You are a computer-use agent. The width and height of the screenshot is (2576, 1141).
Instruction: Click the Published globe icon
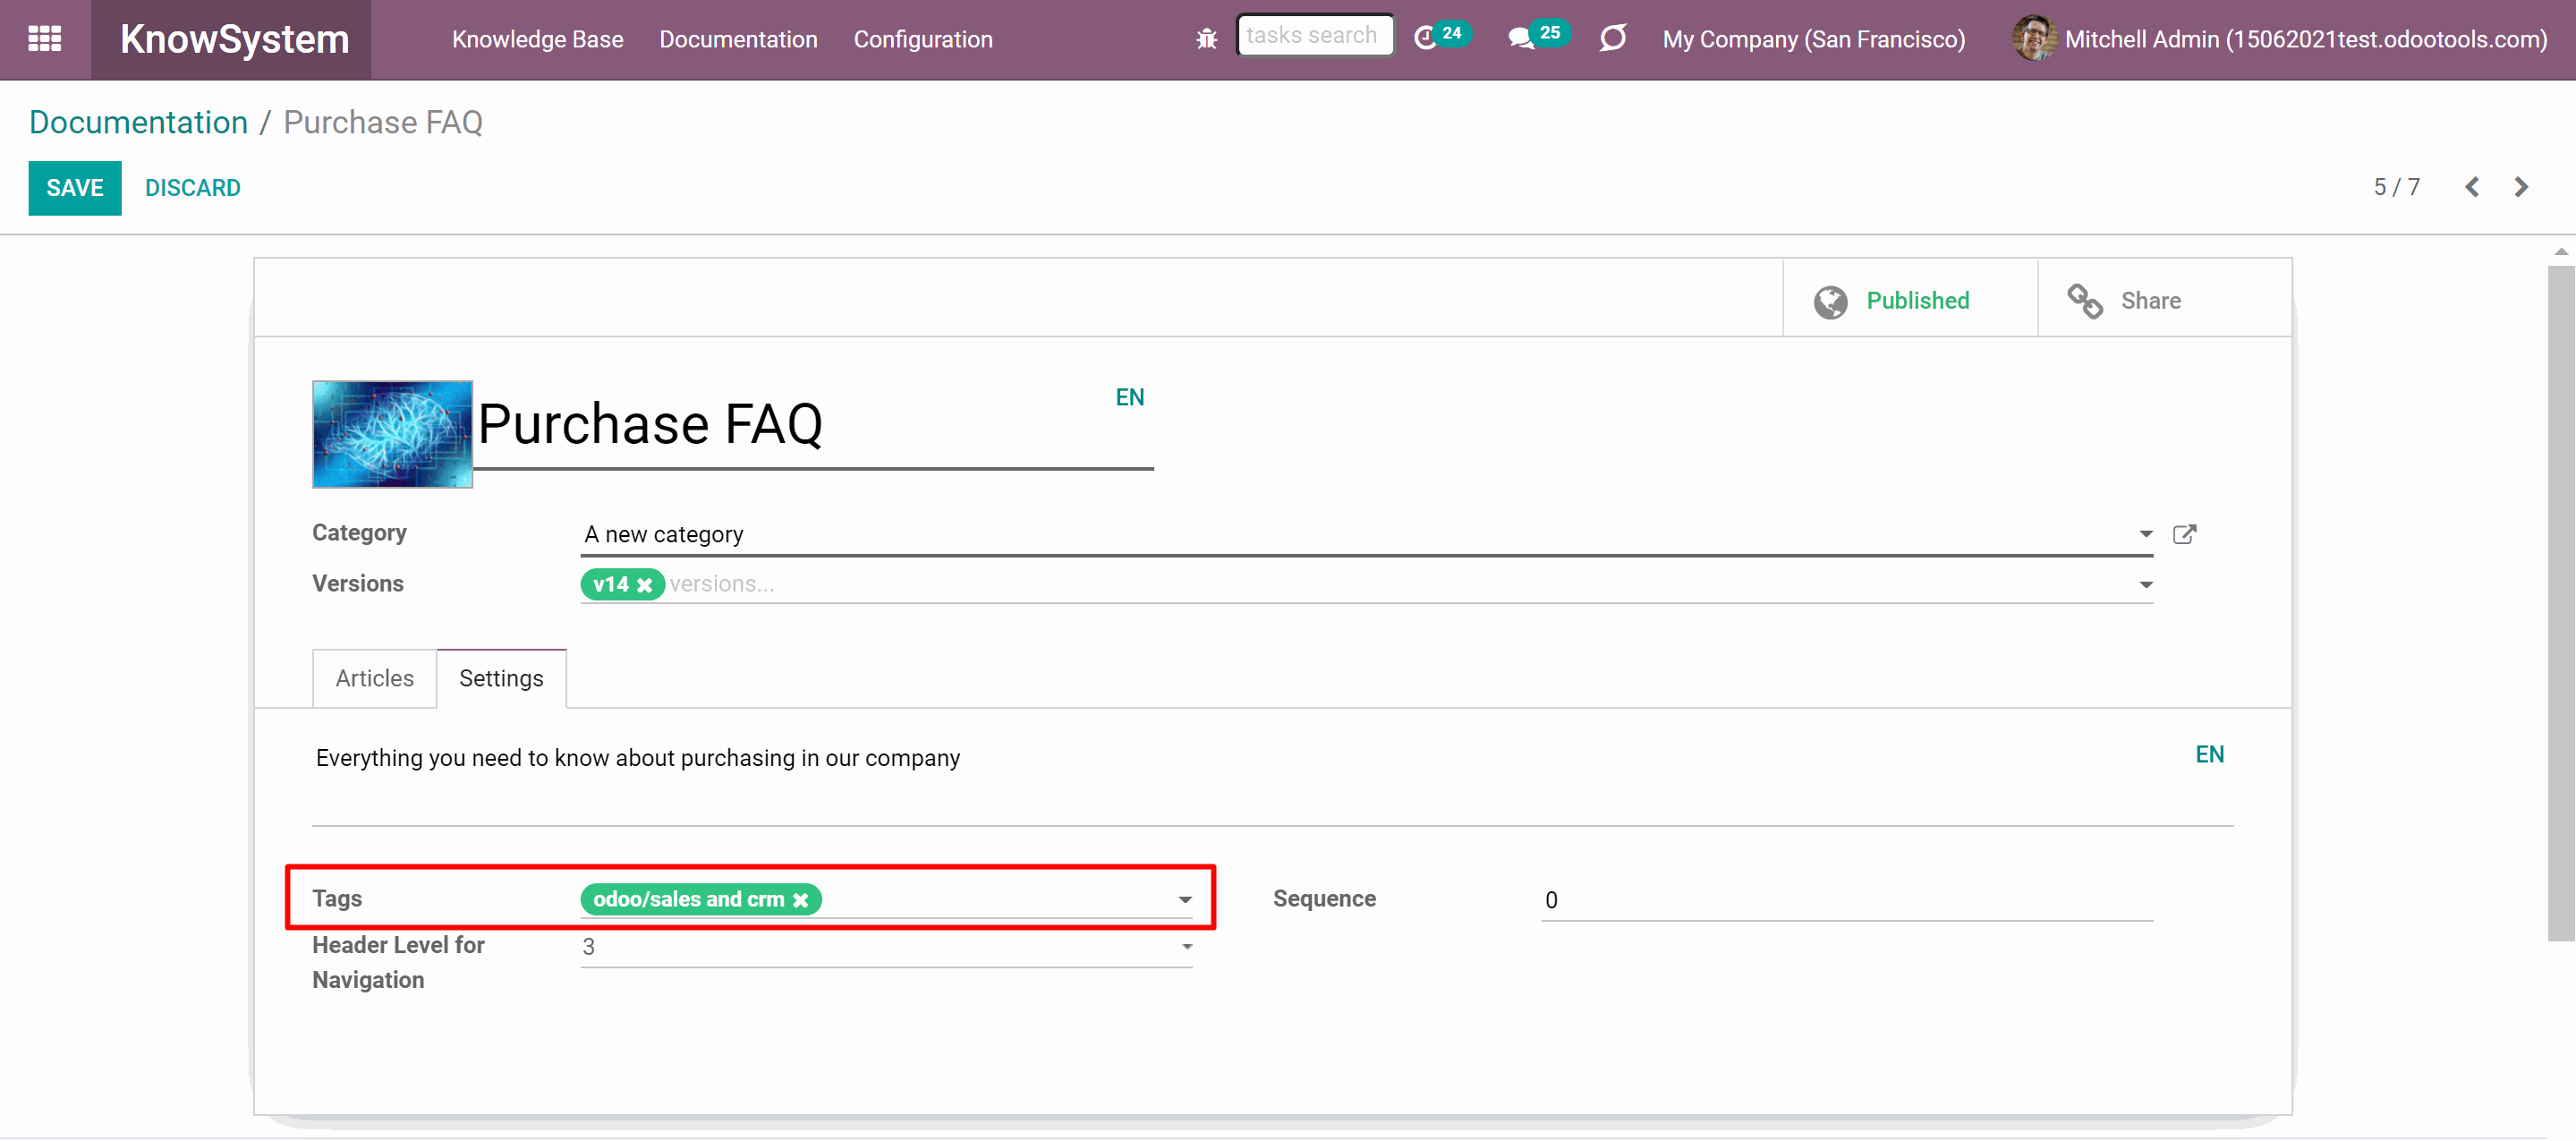(x=1830, y=301)
